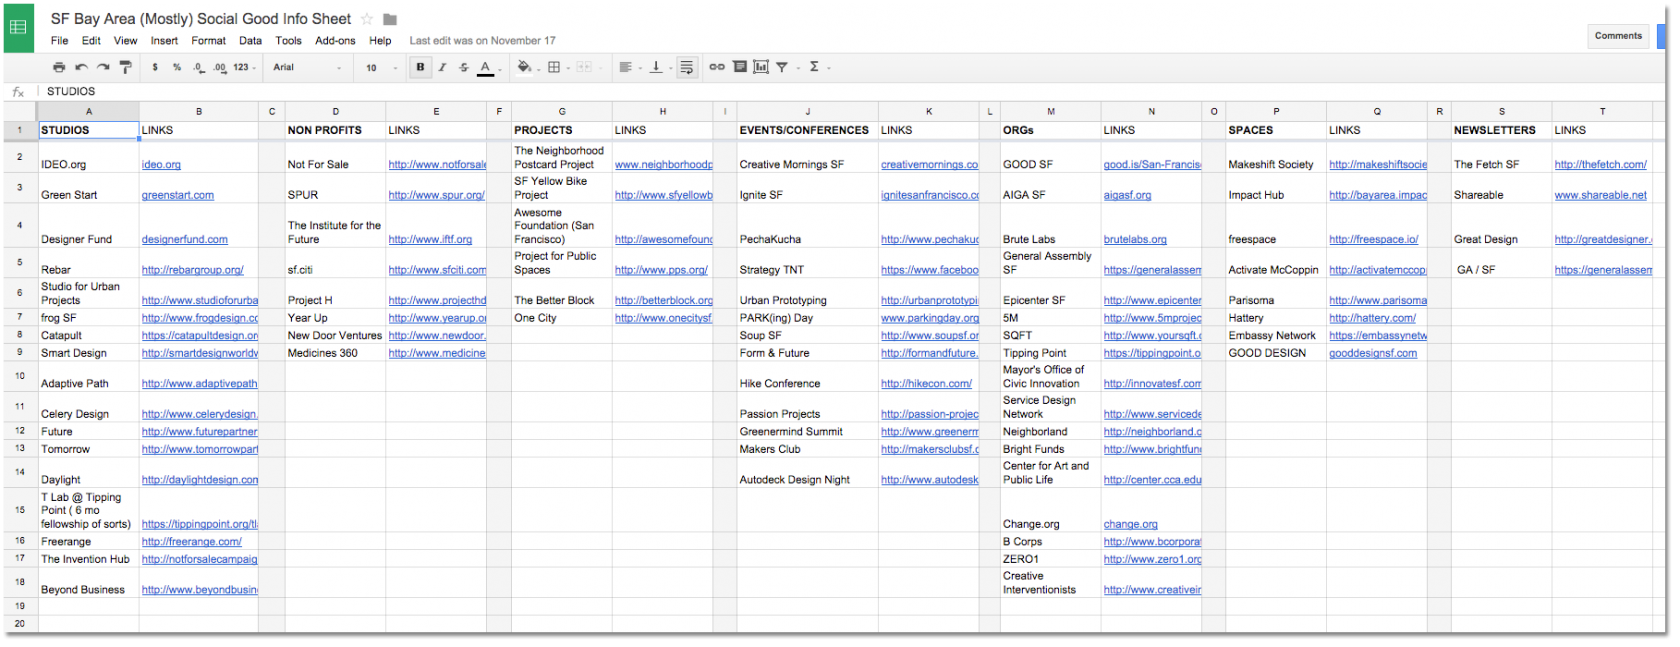Toggle italic text style
This screenshot has height=647, width=1680.
coord(442,67)
